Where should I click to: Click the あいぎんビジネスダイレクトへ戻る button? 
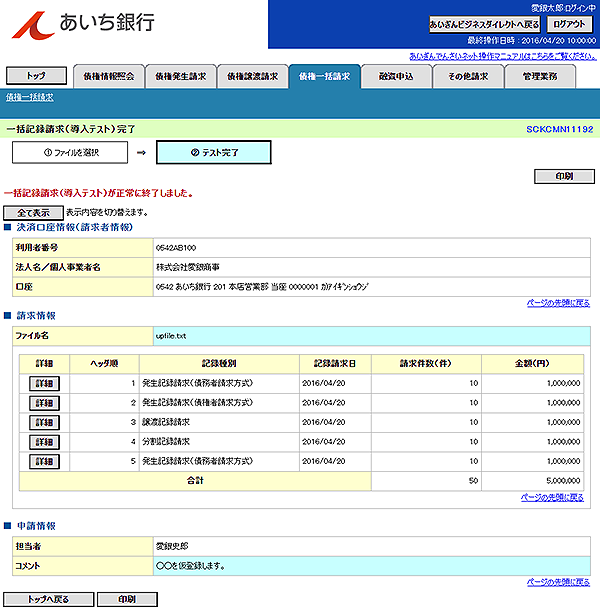[484, 24]
